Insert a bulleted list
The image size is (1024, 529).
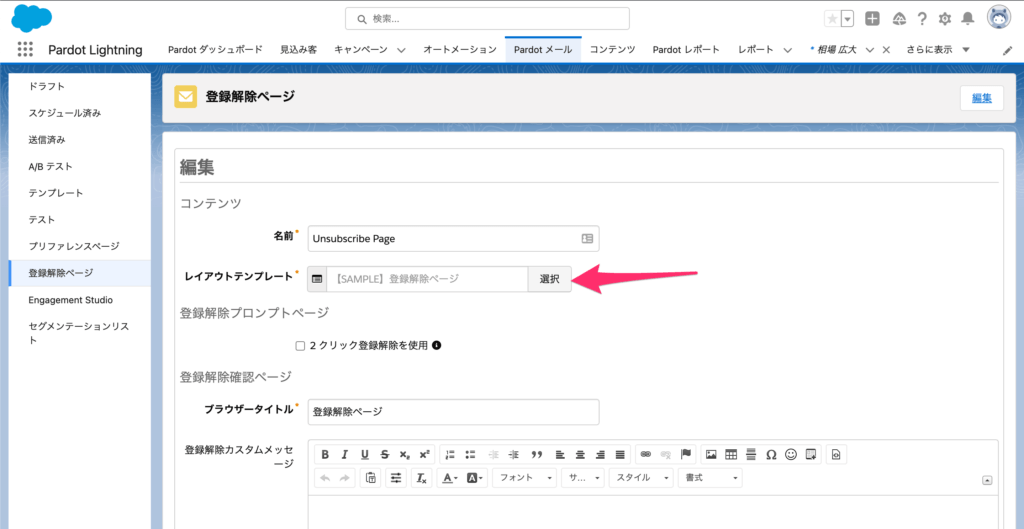click(x=470, y=454)
